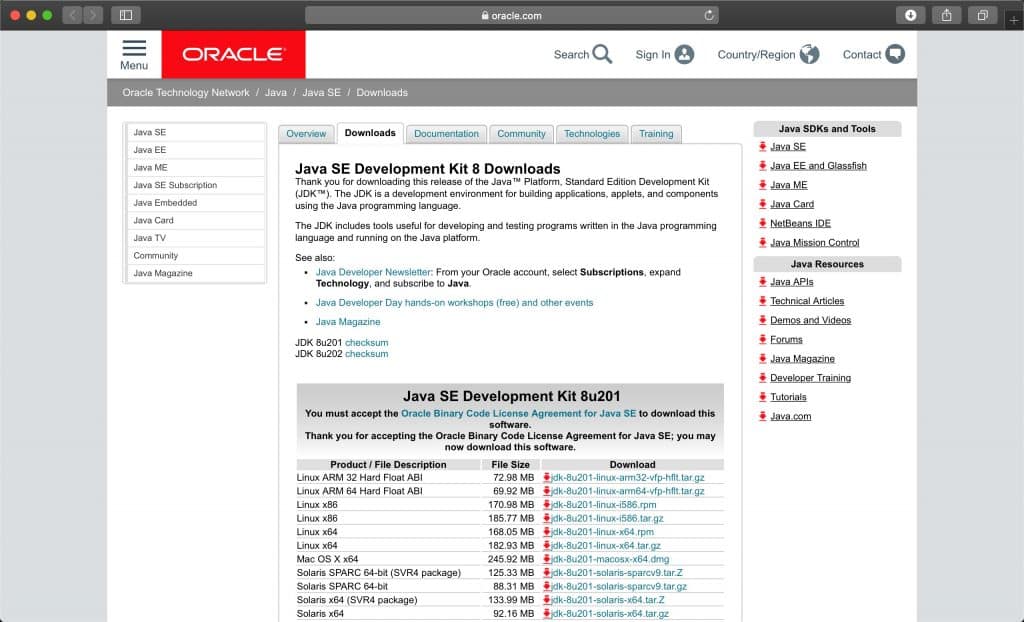Switch to the Overview tab
The image size is (1024, 622).
[306, 133]
